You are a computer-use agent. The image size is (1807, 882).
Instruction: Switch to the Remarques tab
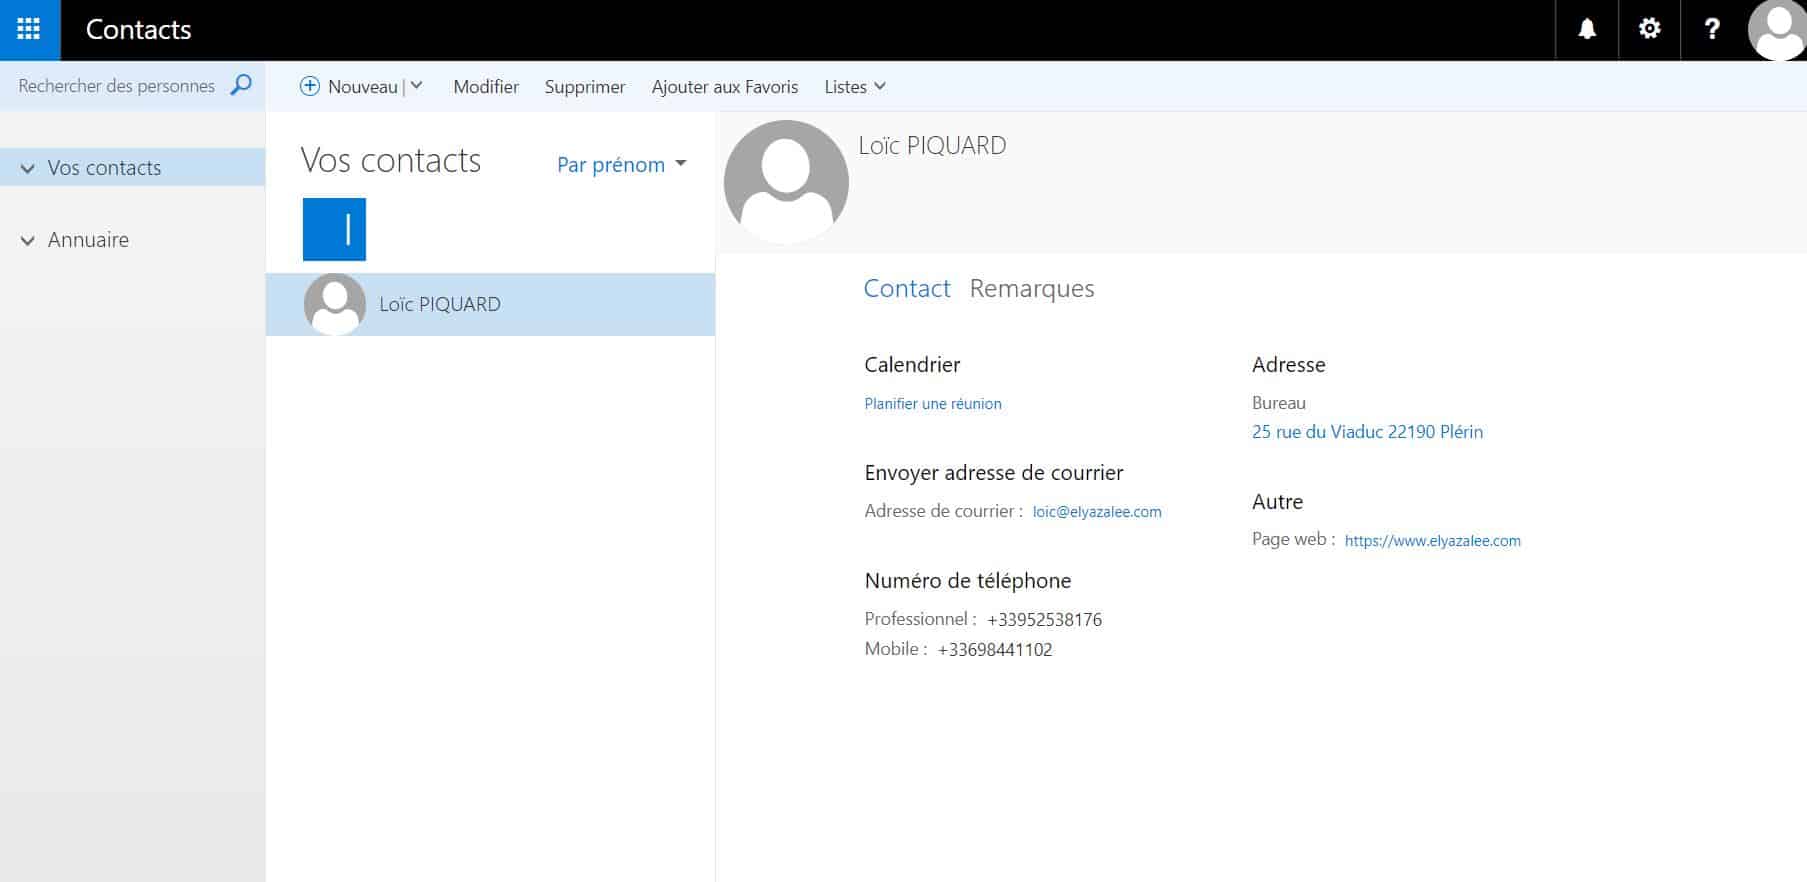coord(1031,288)
